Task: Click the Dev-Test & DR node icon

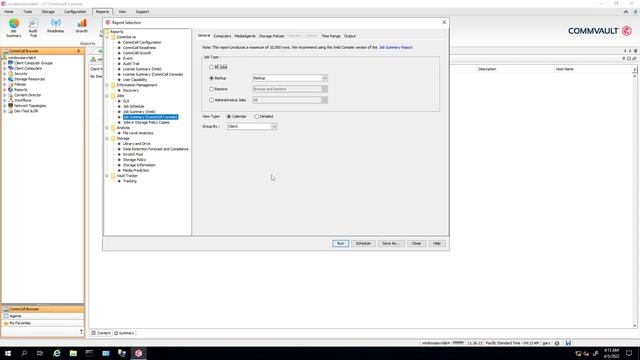Action: pos(11,111)
